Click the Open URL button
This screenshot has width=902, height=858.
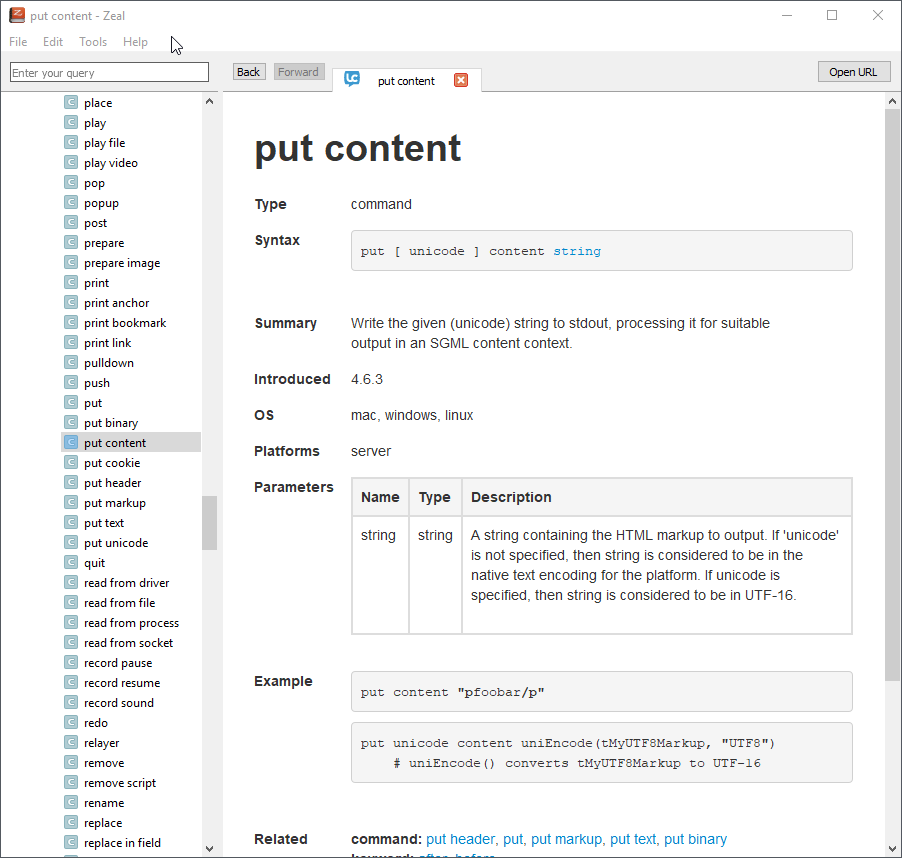(853, 72)
